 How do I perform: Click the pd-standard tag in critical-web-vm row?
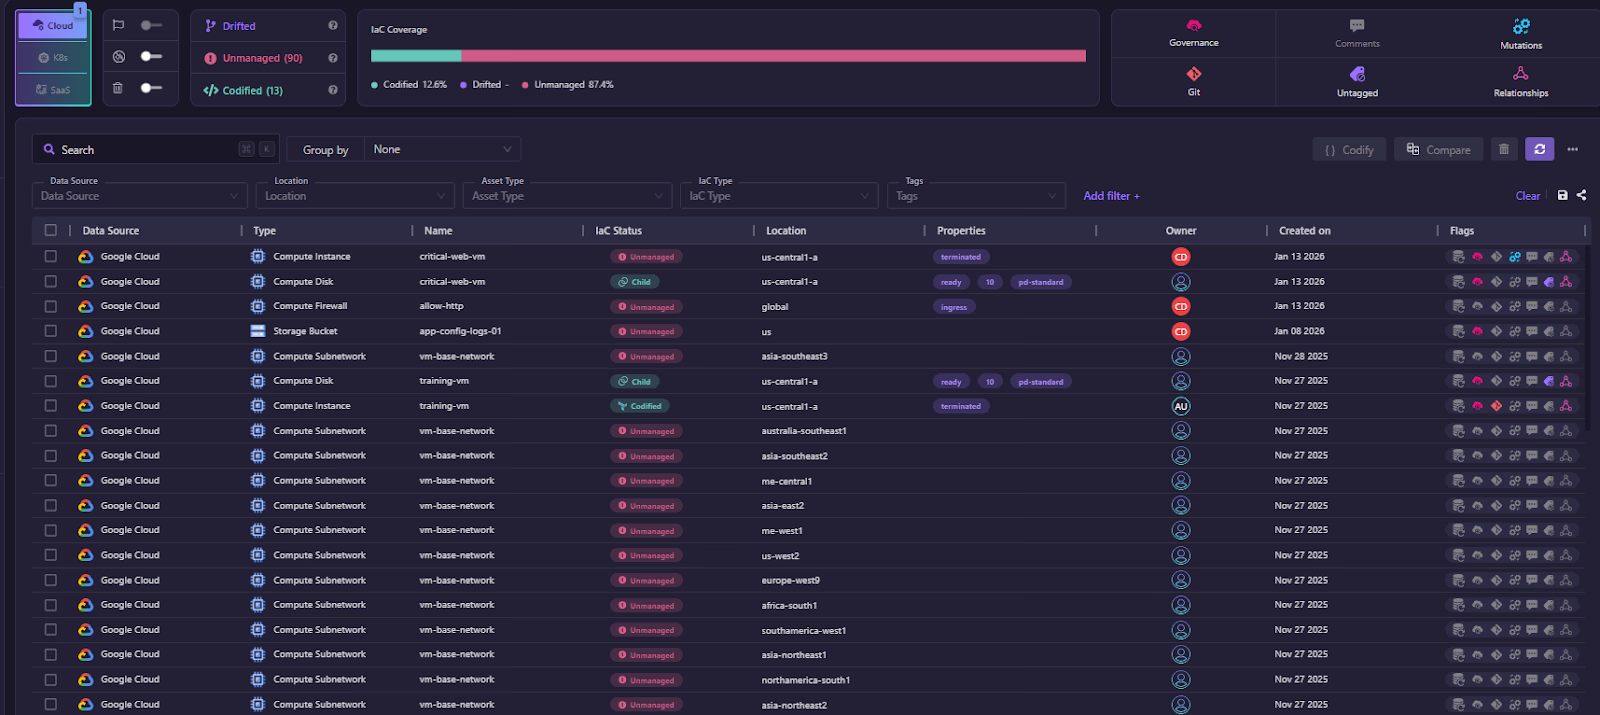click(1040, 282)
